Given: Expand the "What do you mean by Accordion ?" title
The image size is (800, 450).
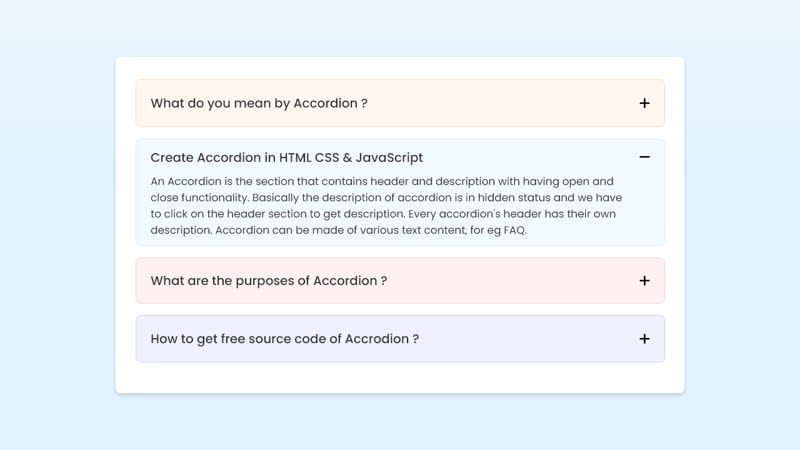Looking at the screenshot, I should point(259,103).
